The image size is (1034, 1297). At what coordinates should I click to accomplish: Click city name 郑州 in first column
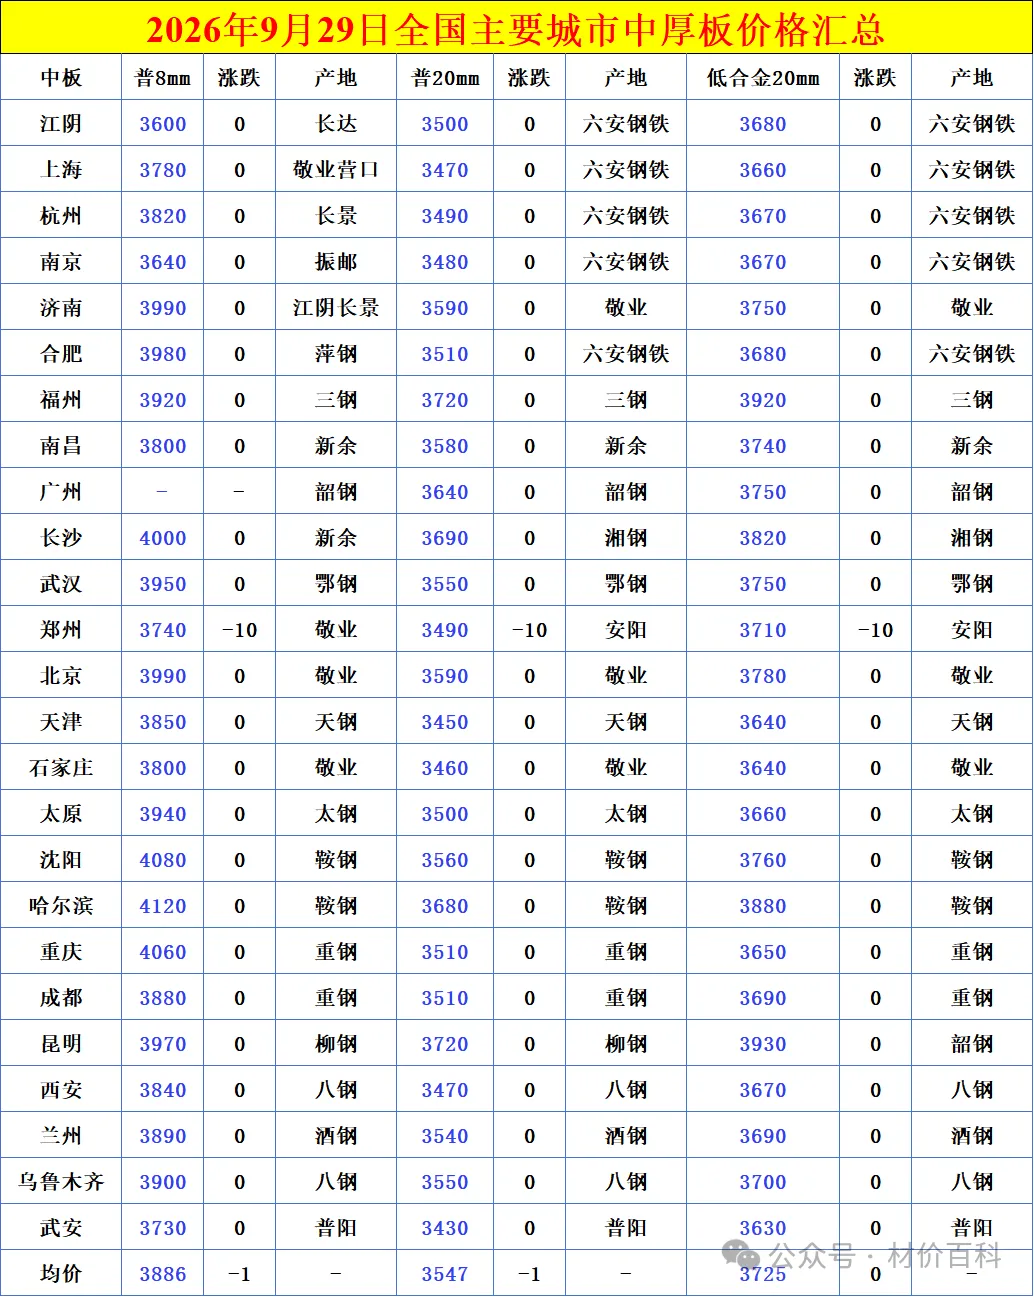pyautogui.click(x=61, y=630)
